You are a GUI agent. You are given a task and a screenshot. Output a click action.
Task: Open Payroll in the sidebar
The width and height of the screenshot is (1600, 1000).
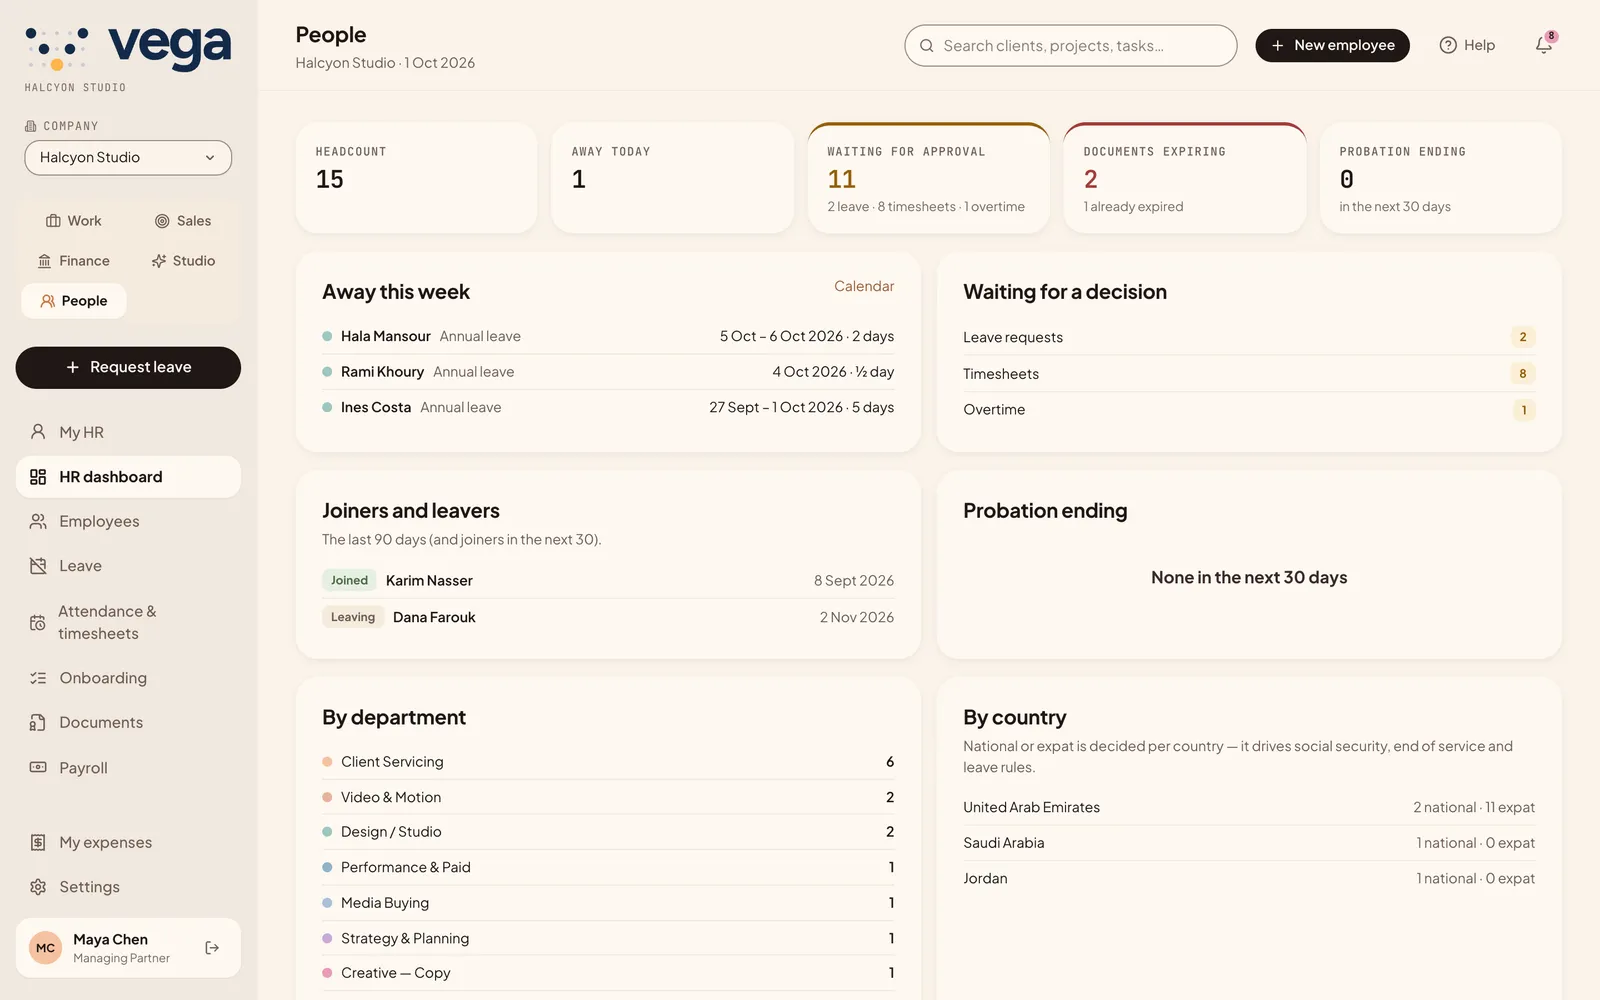[128, 768]
